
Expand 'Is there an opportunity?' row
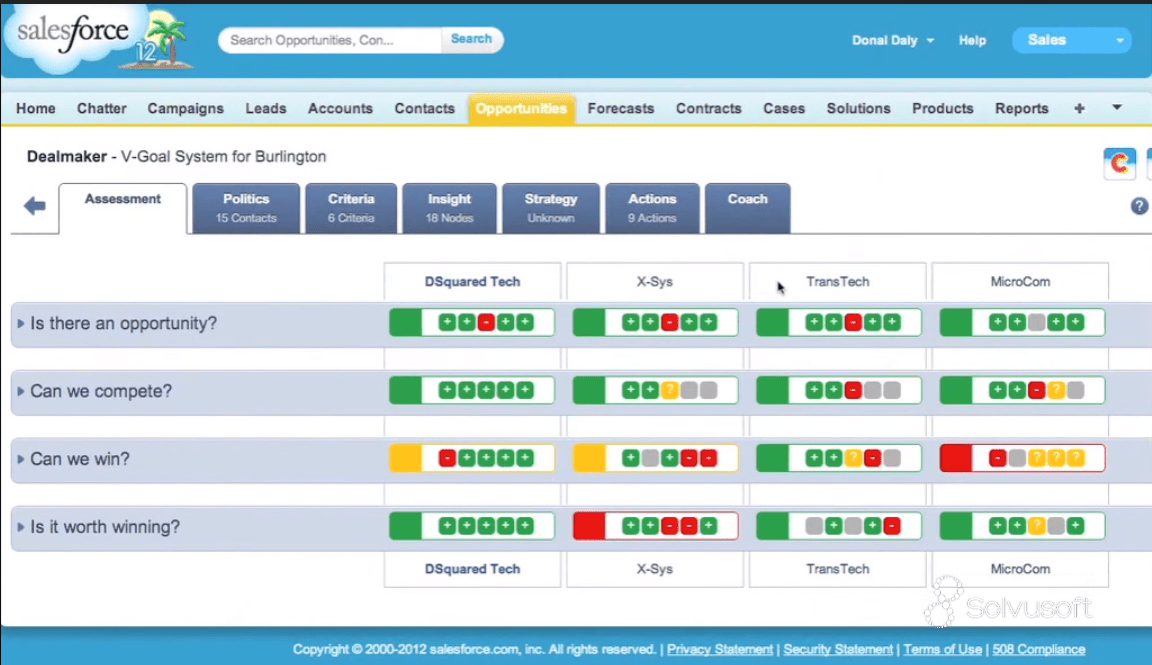pyautogui.click(x=21, y=323)
